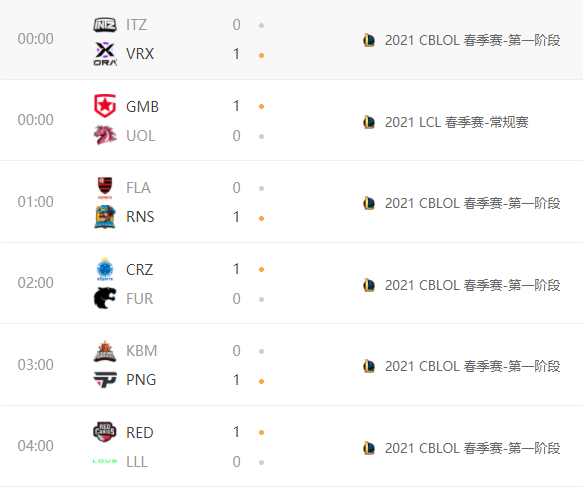Select the RNS team mascot logo

[x=105, y=217]
